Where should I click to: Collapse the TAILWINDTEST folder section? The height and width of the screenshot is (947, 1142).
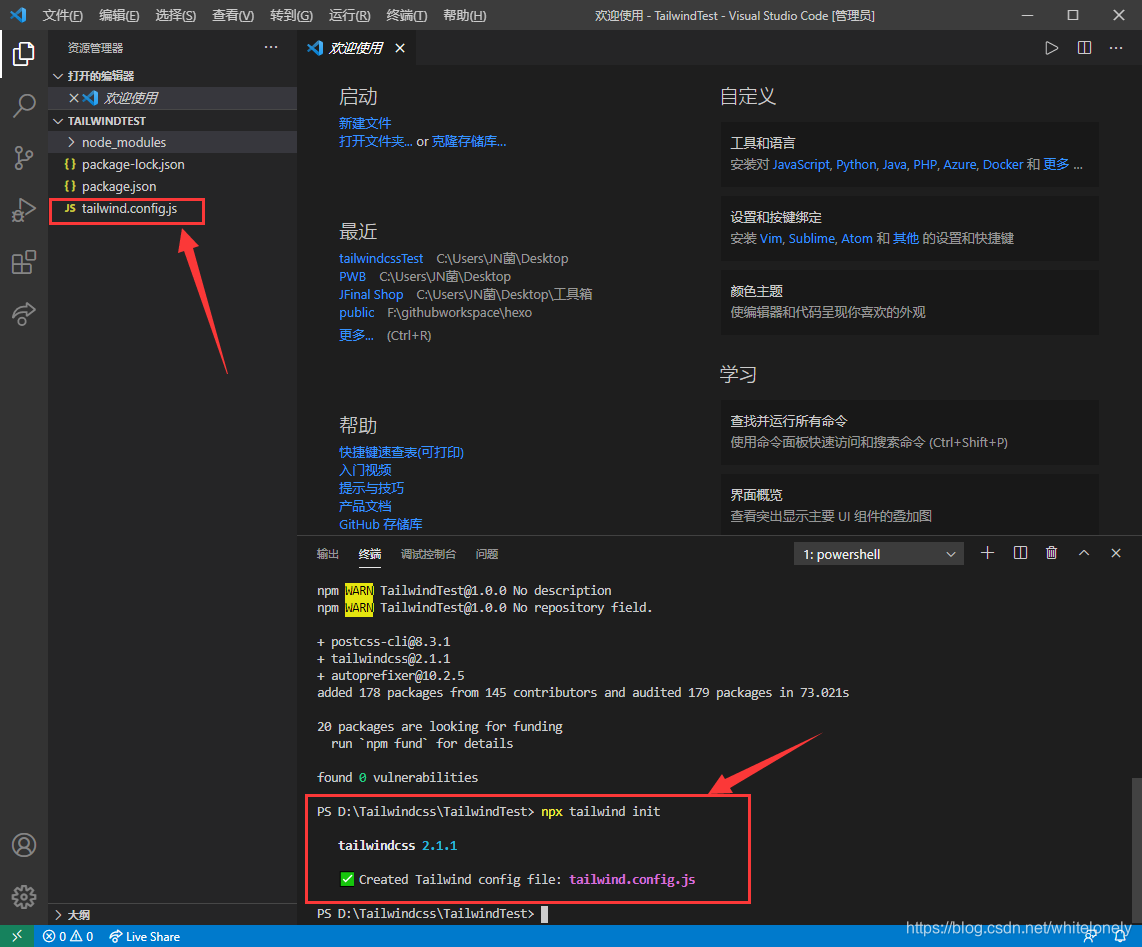(x=172, y=121)
